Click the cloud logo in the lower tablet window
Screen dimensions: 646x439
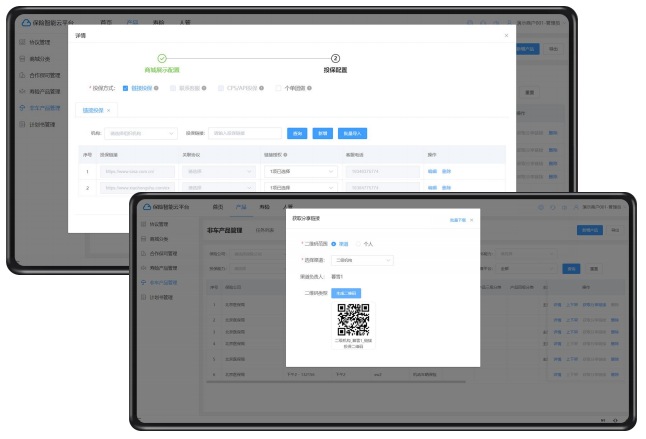[147, 207]
